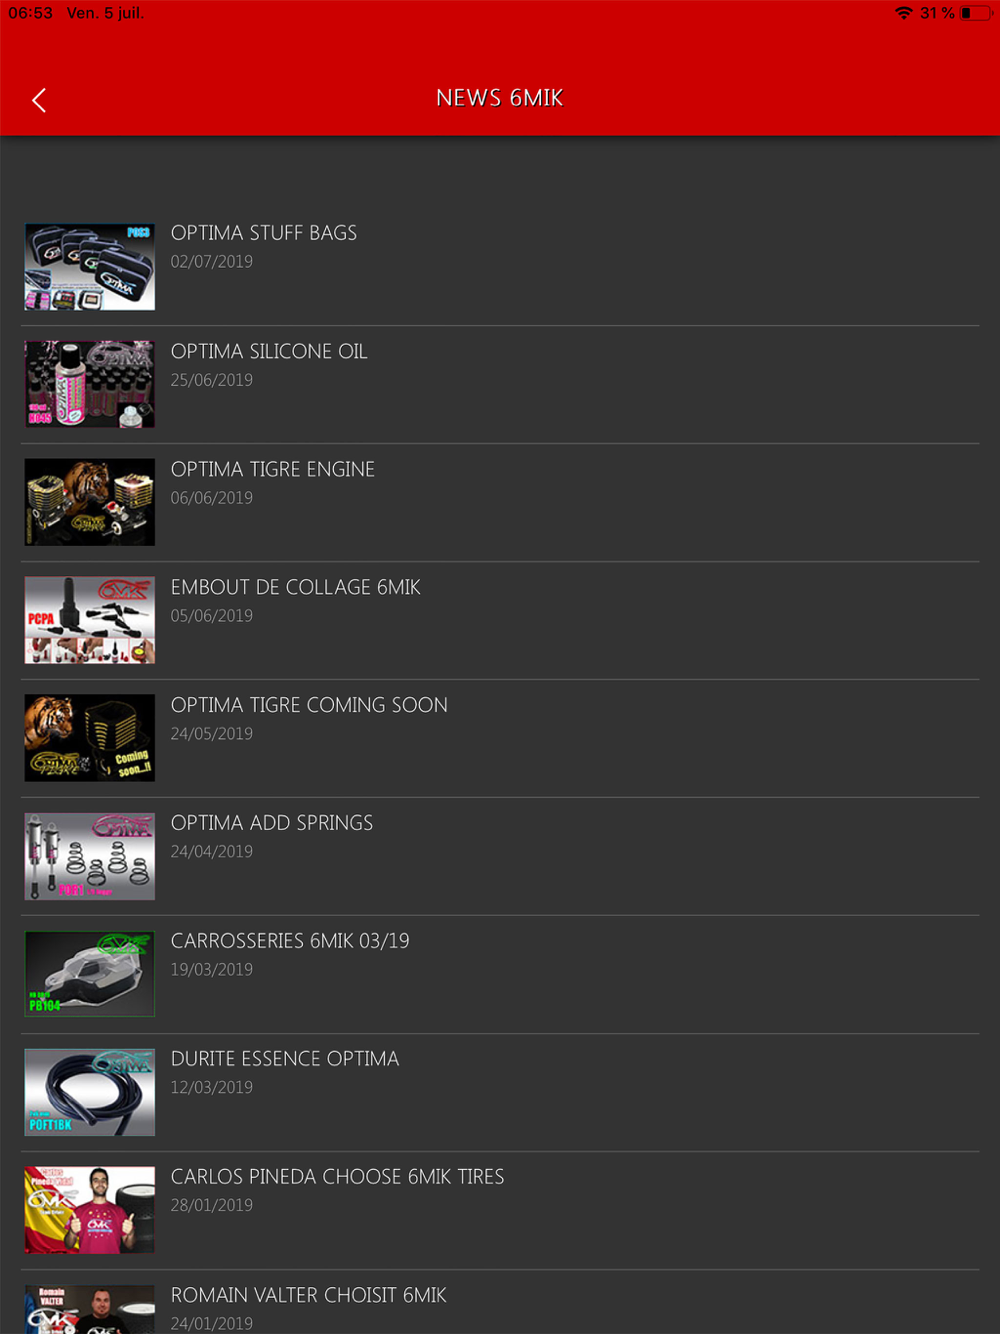Open the Embout de Collage 6MIK thumbnail
Image resolution: width=1000 pixels, height=1334 pixels.
point(90,620)
